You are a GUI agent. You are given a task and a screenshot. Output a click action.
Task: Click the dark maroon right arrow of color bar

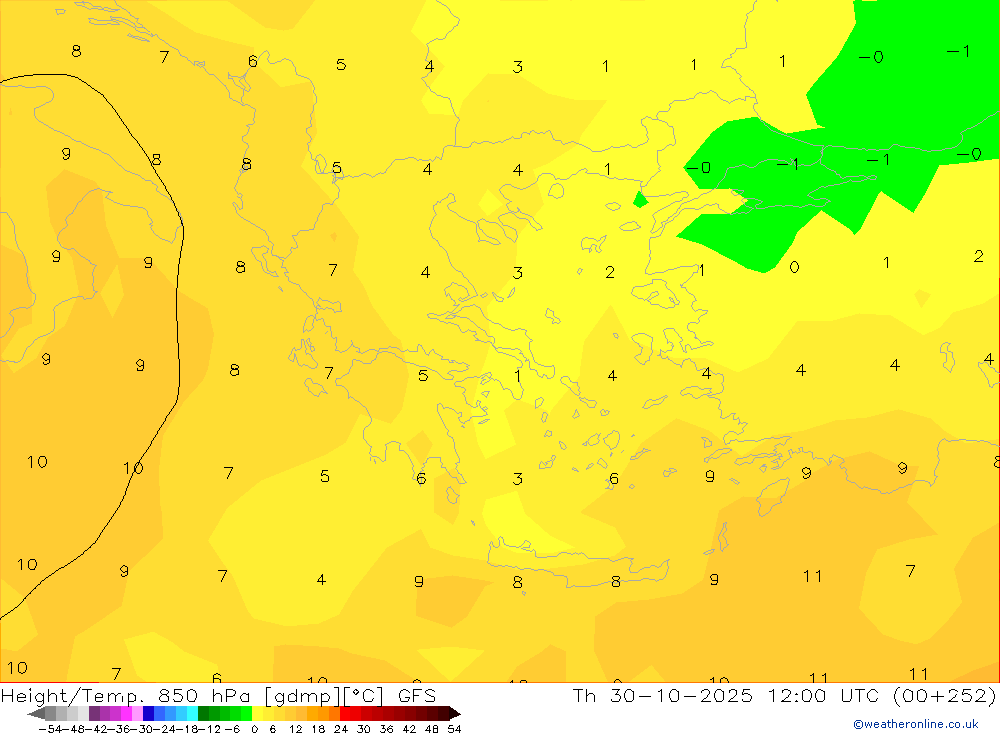455,713
